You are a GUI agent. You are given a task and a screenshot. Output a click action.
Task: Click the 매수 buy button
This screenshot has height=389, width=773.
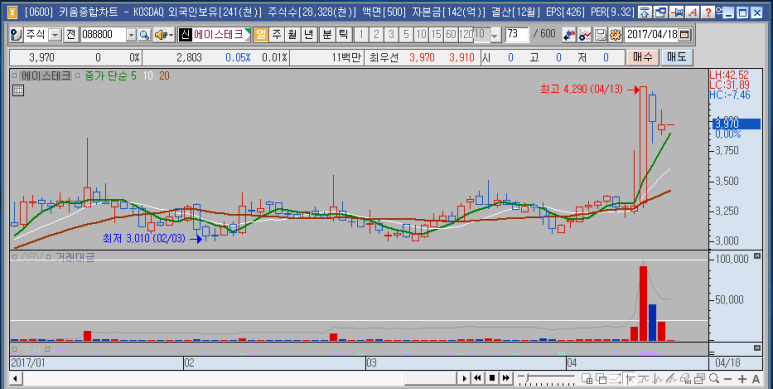coord(643,57)
